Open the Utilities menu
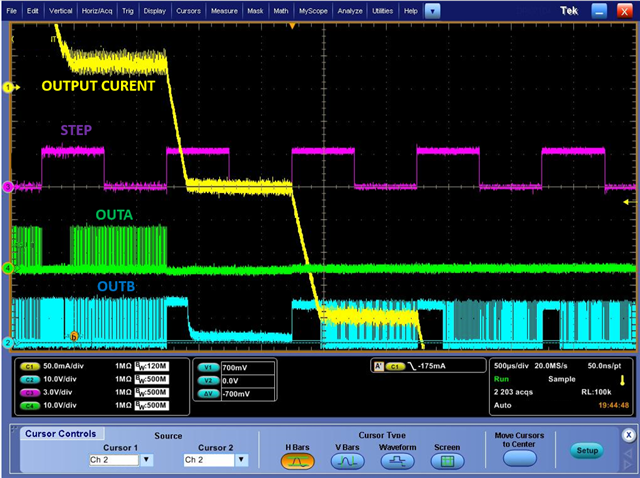This screenshot has width=640, height=478. tap(382, 11)
